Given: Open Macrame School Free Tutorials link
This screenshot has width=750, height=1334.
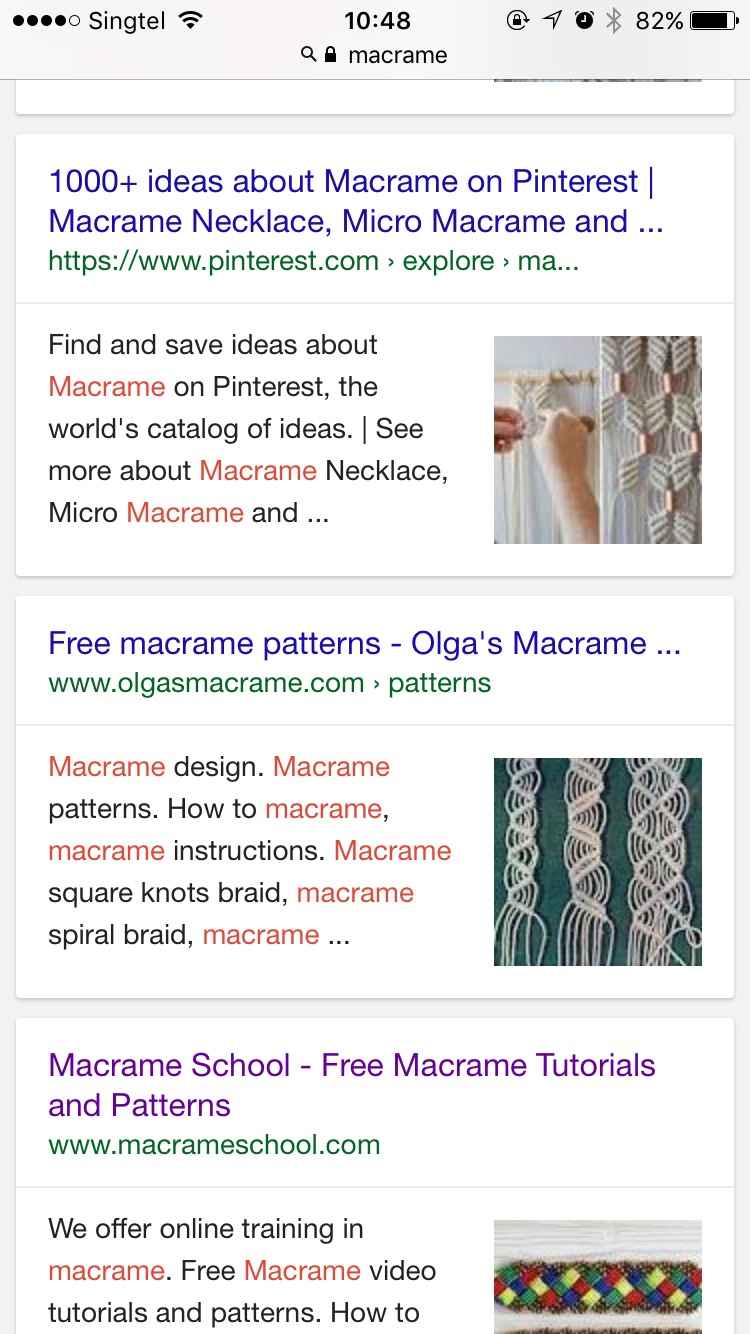Looking at the screenshot, I should (352, 1085).
